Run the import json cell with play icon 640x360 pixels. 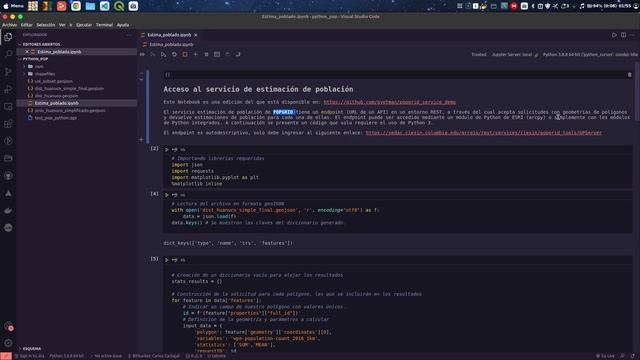[x=167, y=150]
